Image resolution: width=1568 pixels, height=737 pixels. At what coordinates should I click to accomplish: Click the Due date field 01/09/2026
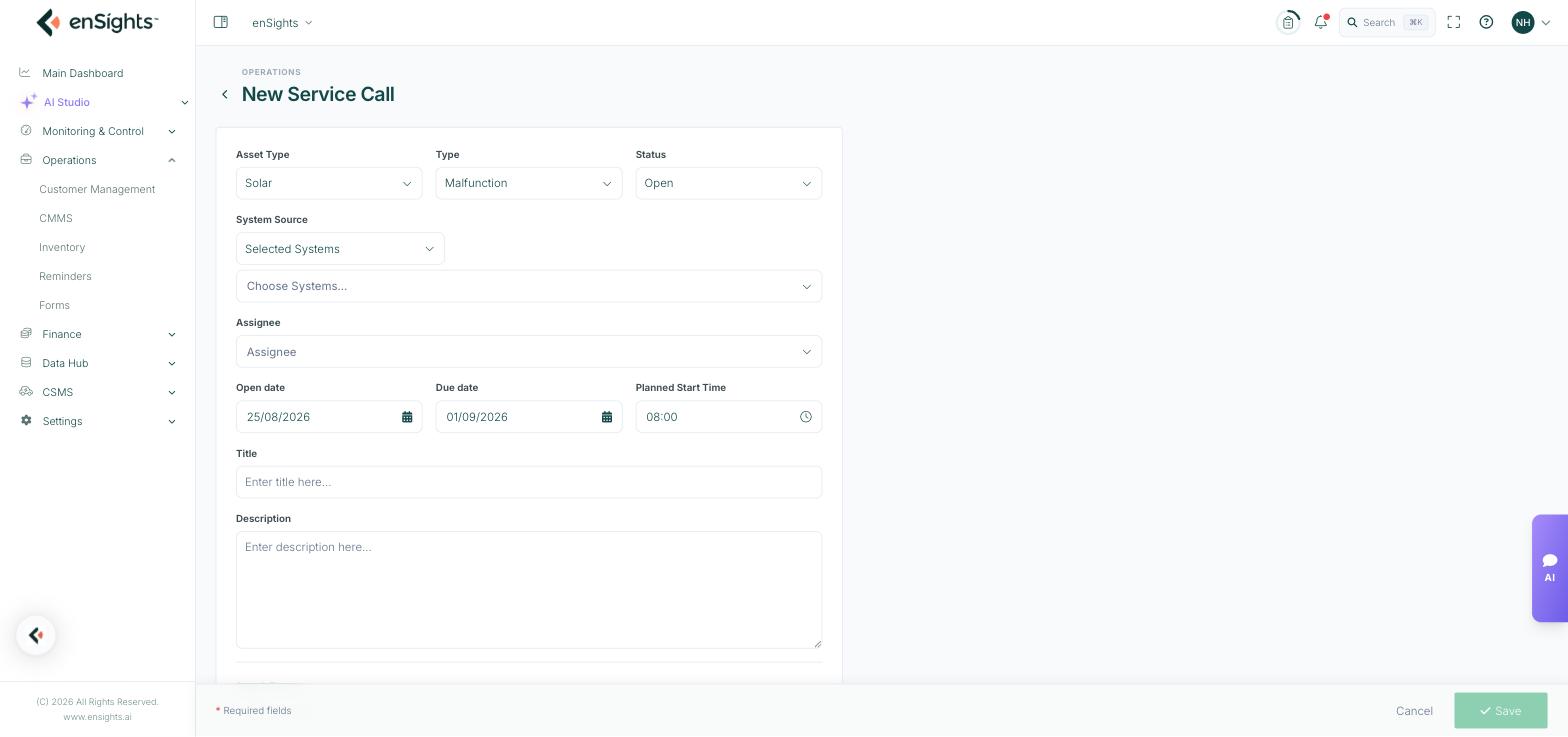529,417
